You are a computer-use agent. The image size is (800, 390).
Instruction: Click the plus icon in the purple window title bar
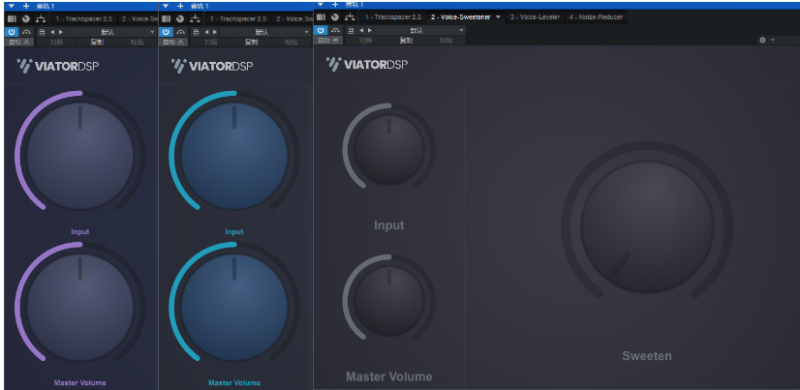coord(26,6)
